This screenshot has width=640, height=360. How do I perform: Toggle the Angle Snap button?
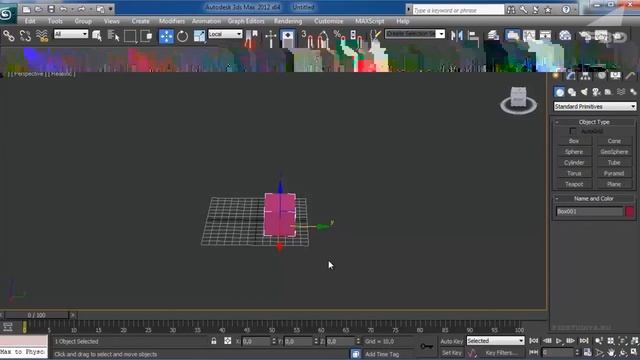pyautogui.click(x=322, y=38)
